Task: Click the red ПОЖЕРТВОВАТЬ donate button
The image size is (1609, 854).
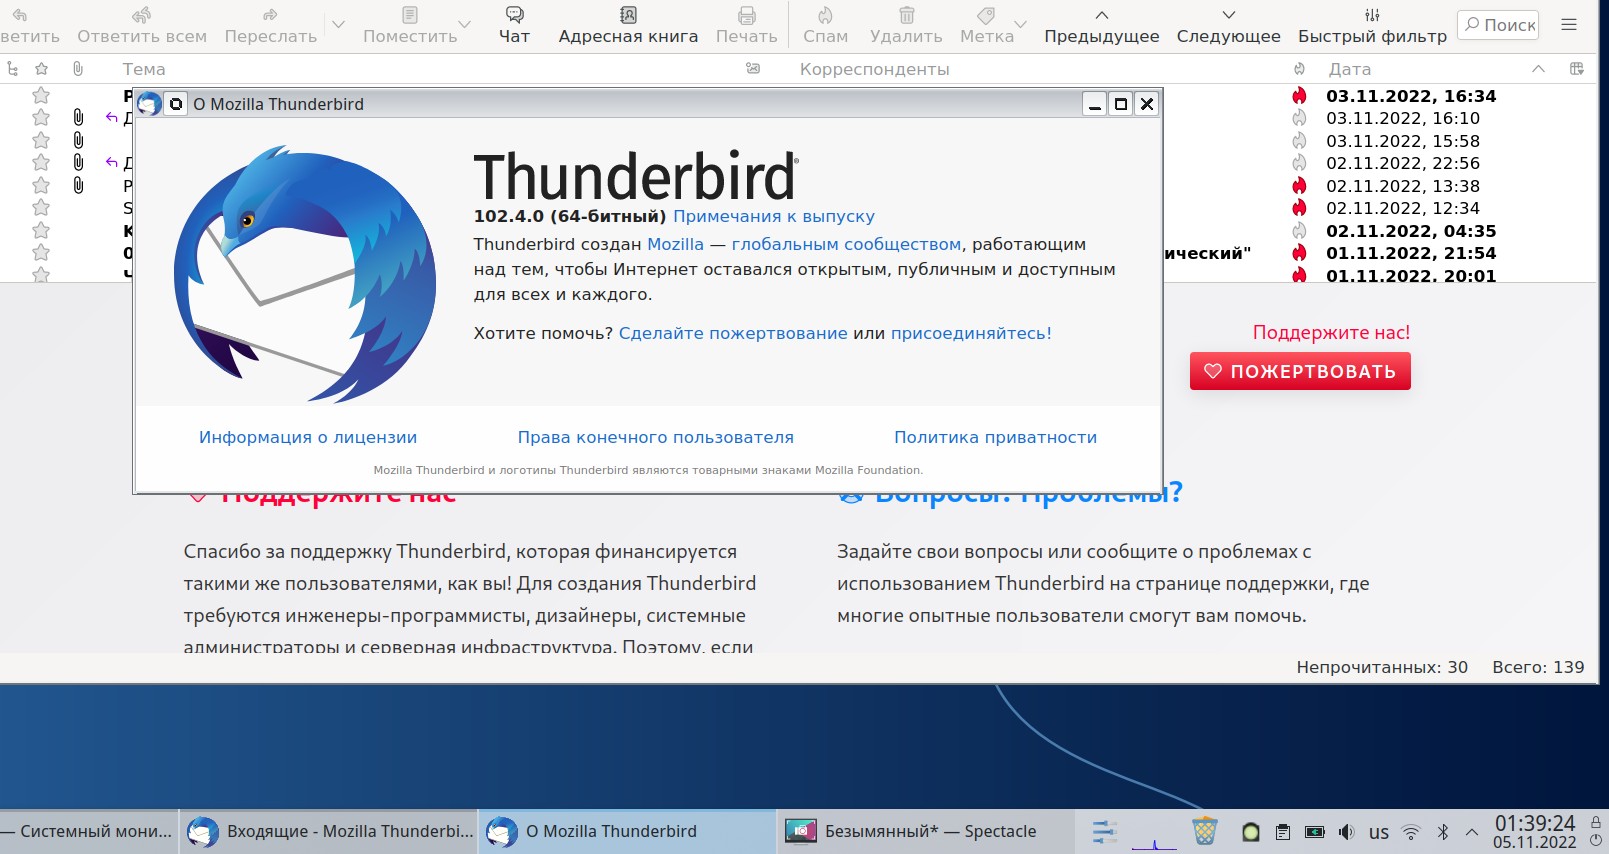Action: coord(1300,371)
